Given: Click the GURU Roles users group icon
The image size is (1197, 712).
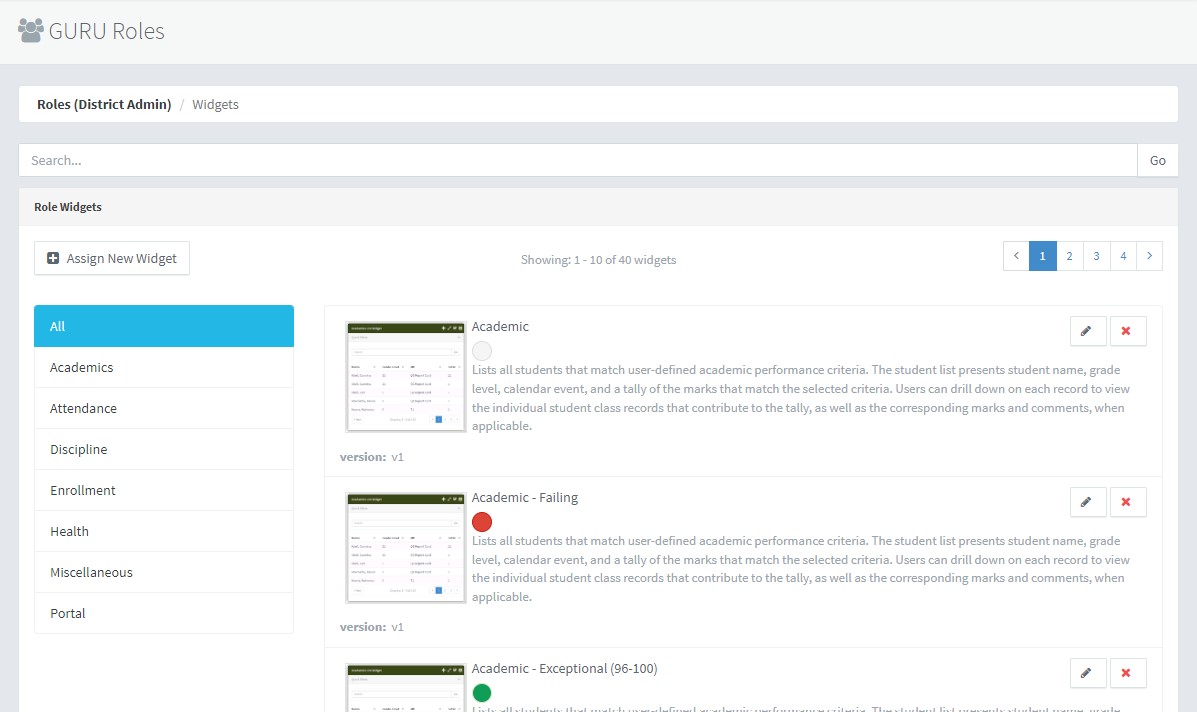Looking at the screenshot, I should click(31, 31).
